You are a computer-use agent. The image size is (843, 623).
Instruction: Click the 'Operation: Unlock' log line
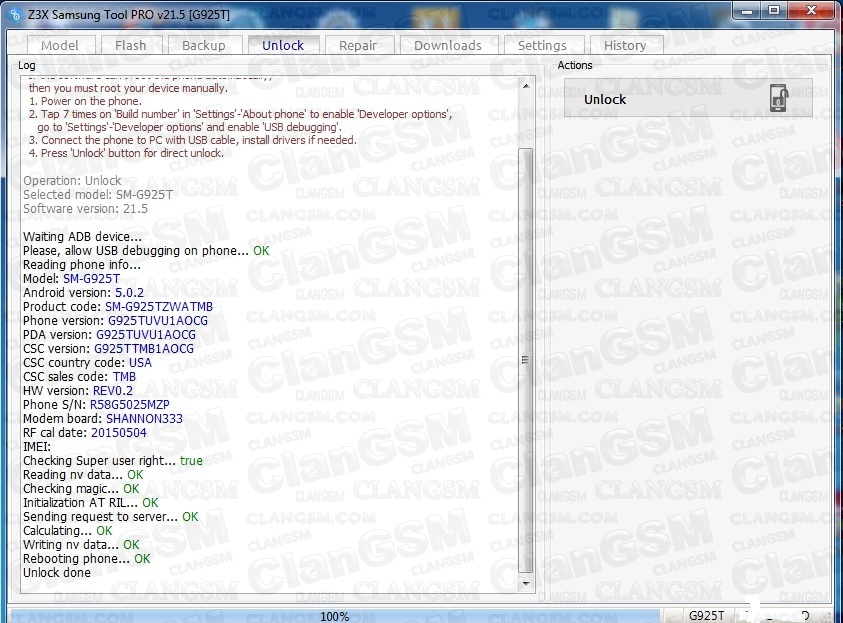(x=72, y=181)
